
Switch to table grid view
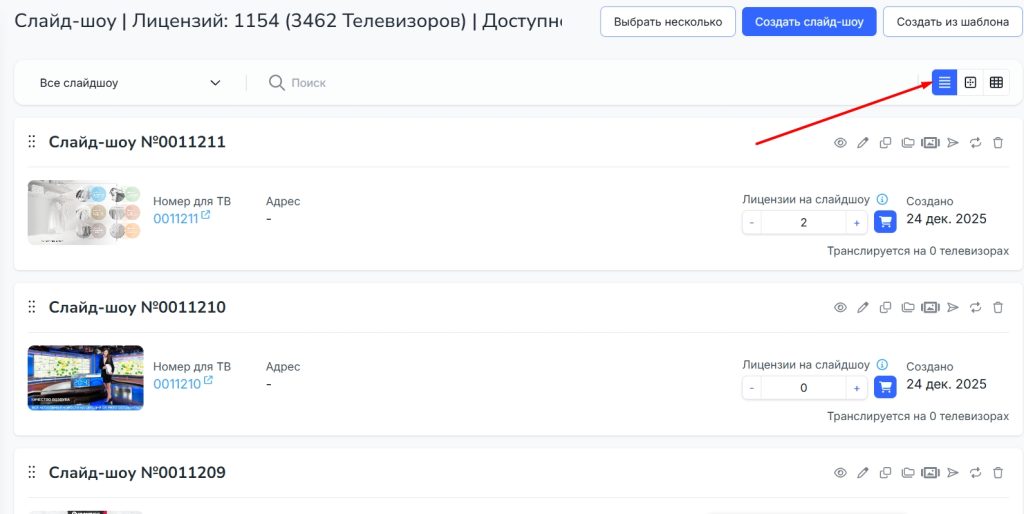click(996, 82)
